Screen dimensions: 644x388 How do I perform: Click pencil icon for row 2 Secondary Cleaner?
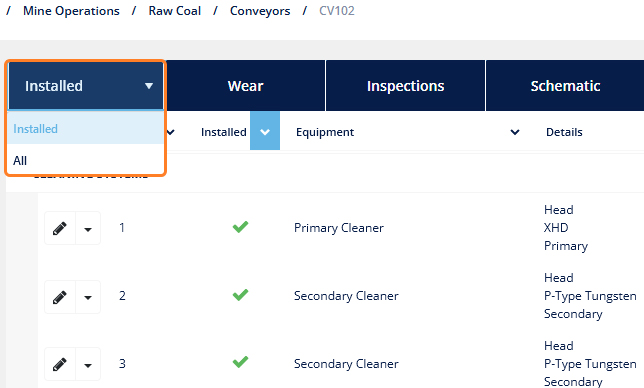click(60, 297)
